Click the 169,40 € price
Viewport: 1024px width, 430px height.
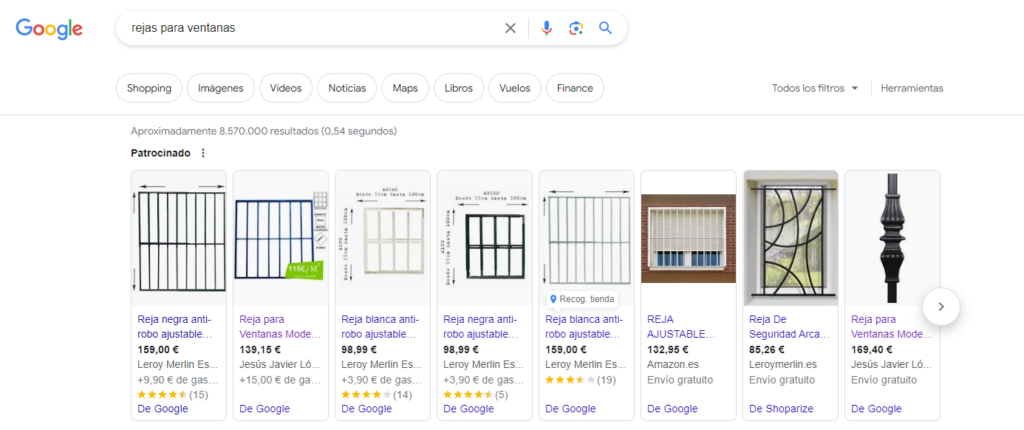click(871, 350)
